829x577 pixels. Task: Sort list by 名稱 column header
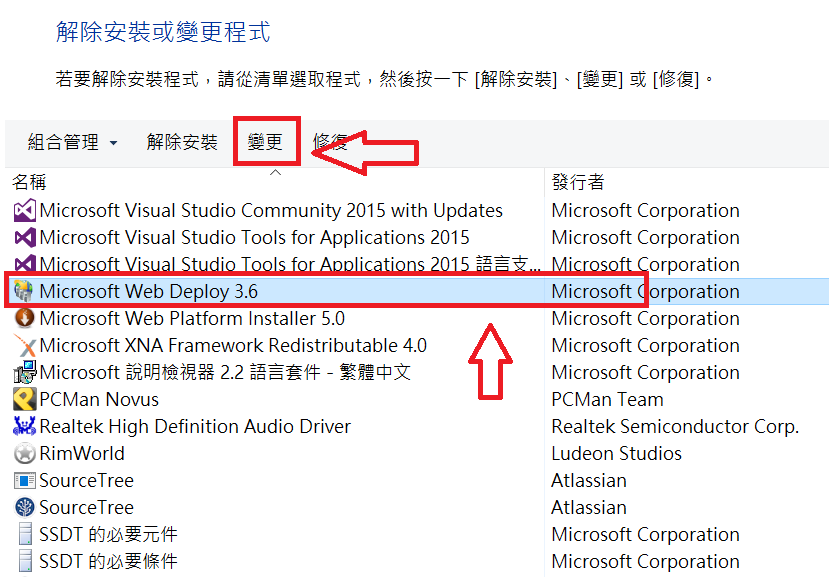pyautogui.click(x=30, y=182)
